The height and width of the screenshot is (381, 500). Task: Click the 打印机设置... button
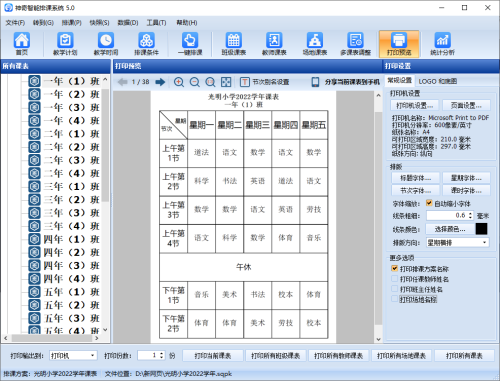pos(415,106)
